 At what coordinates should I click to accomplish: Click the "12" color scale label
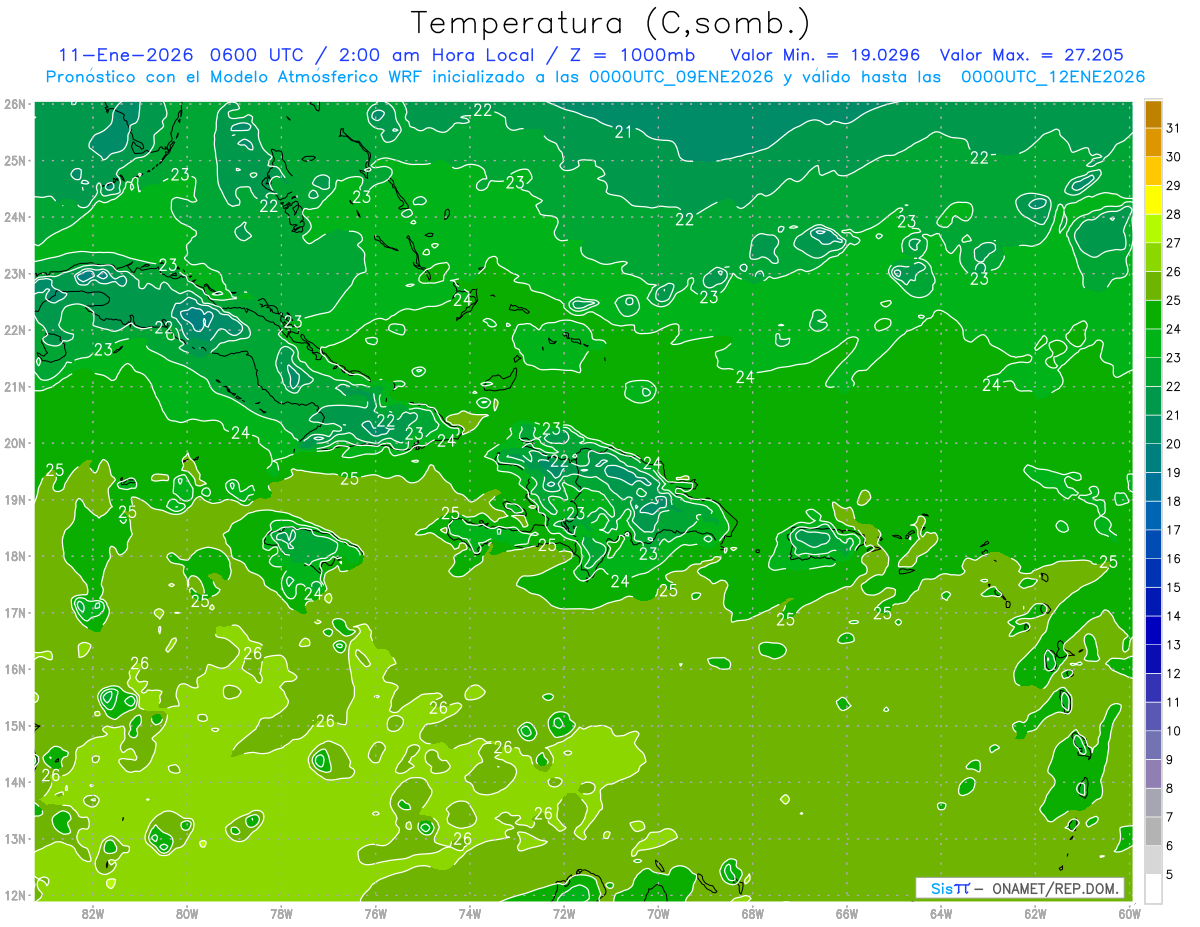tap(1174, 673)
